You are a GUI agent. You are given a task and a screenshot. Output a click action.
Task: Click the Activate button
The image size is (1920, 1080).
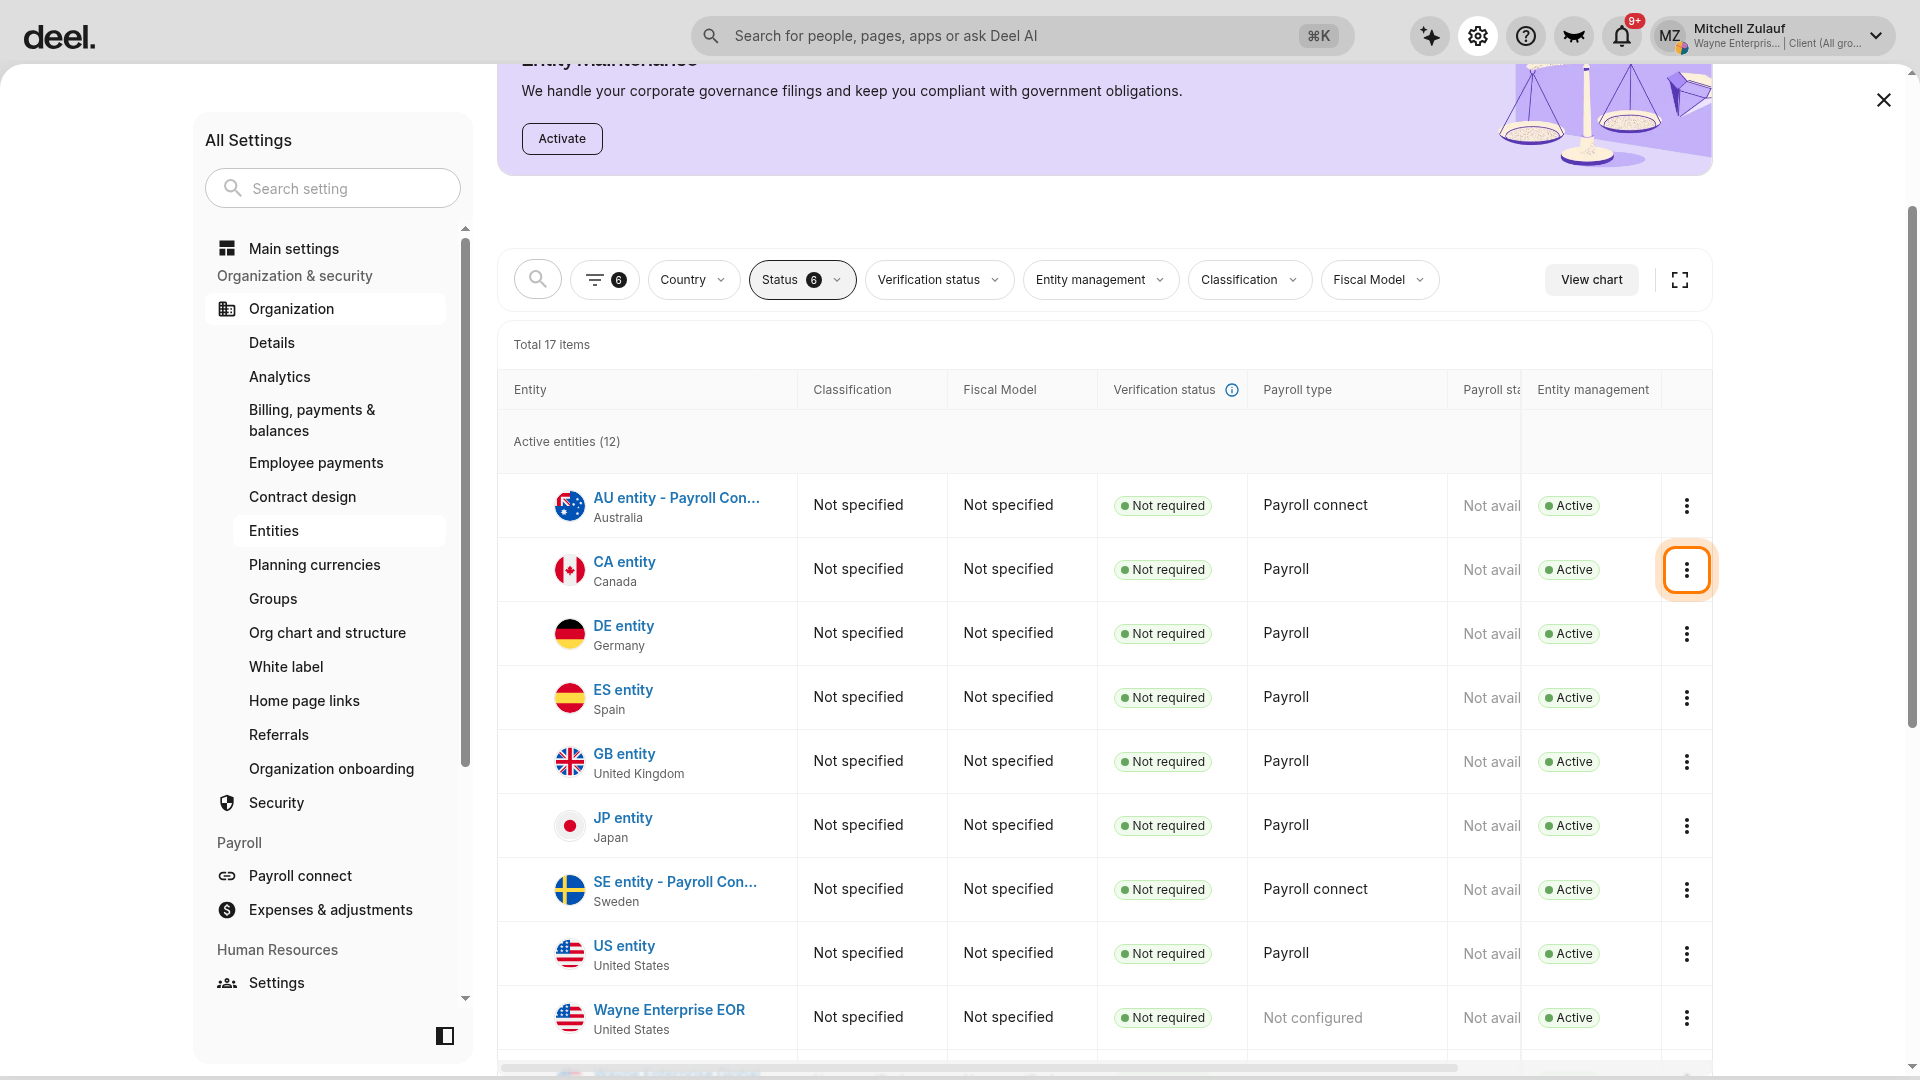point(562,139)
